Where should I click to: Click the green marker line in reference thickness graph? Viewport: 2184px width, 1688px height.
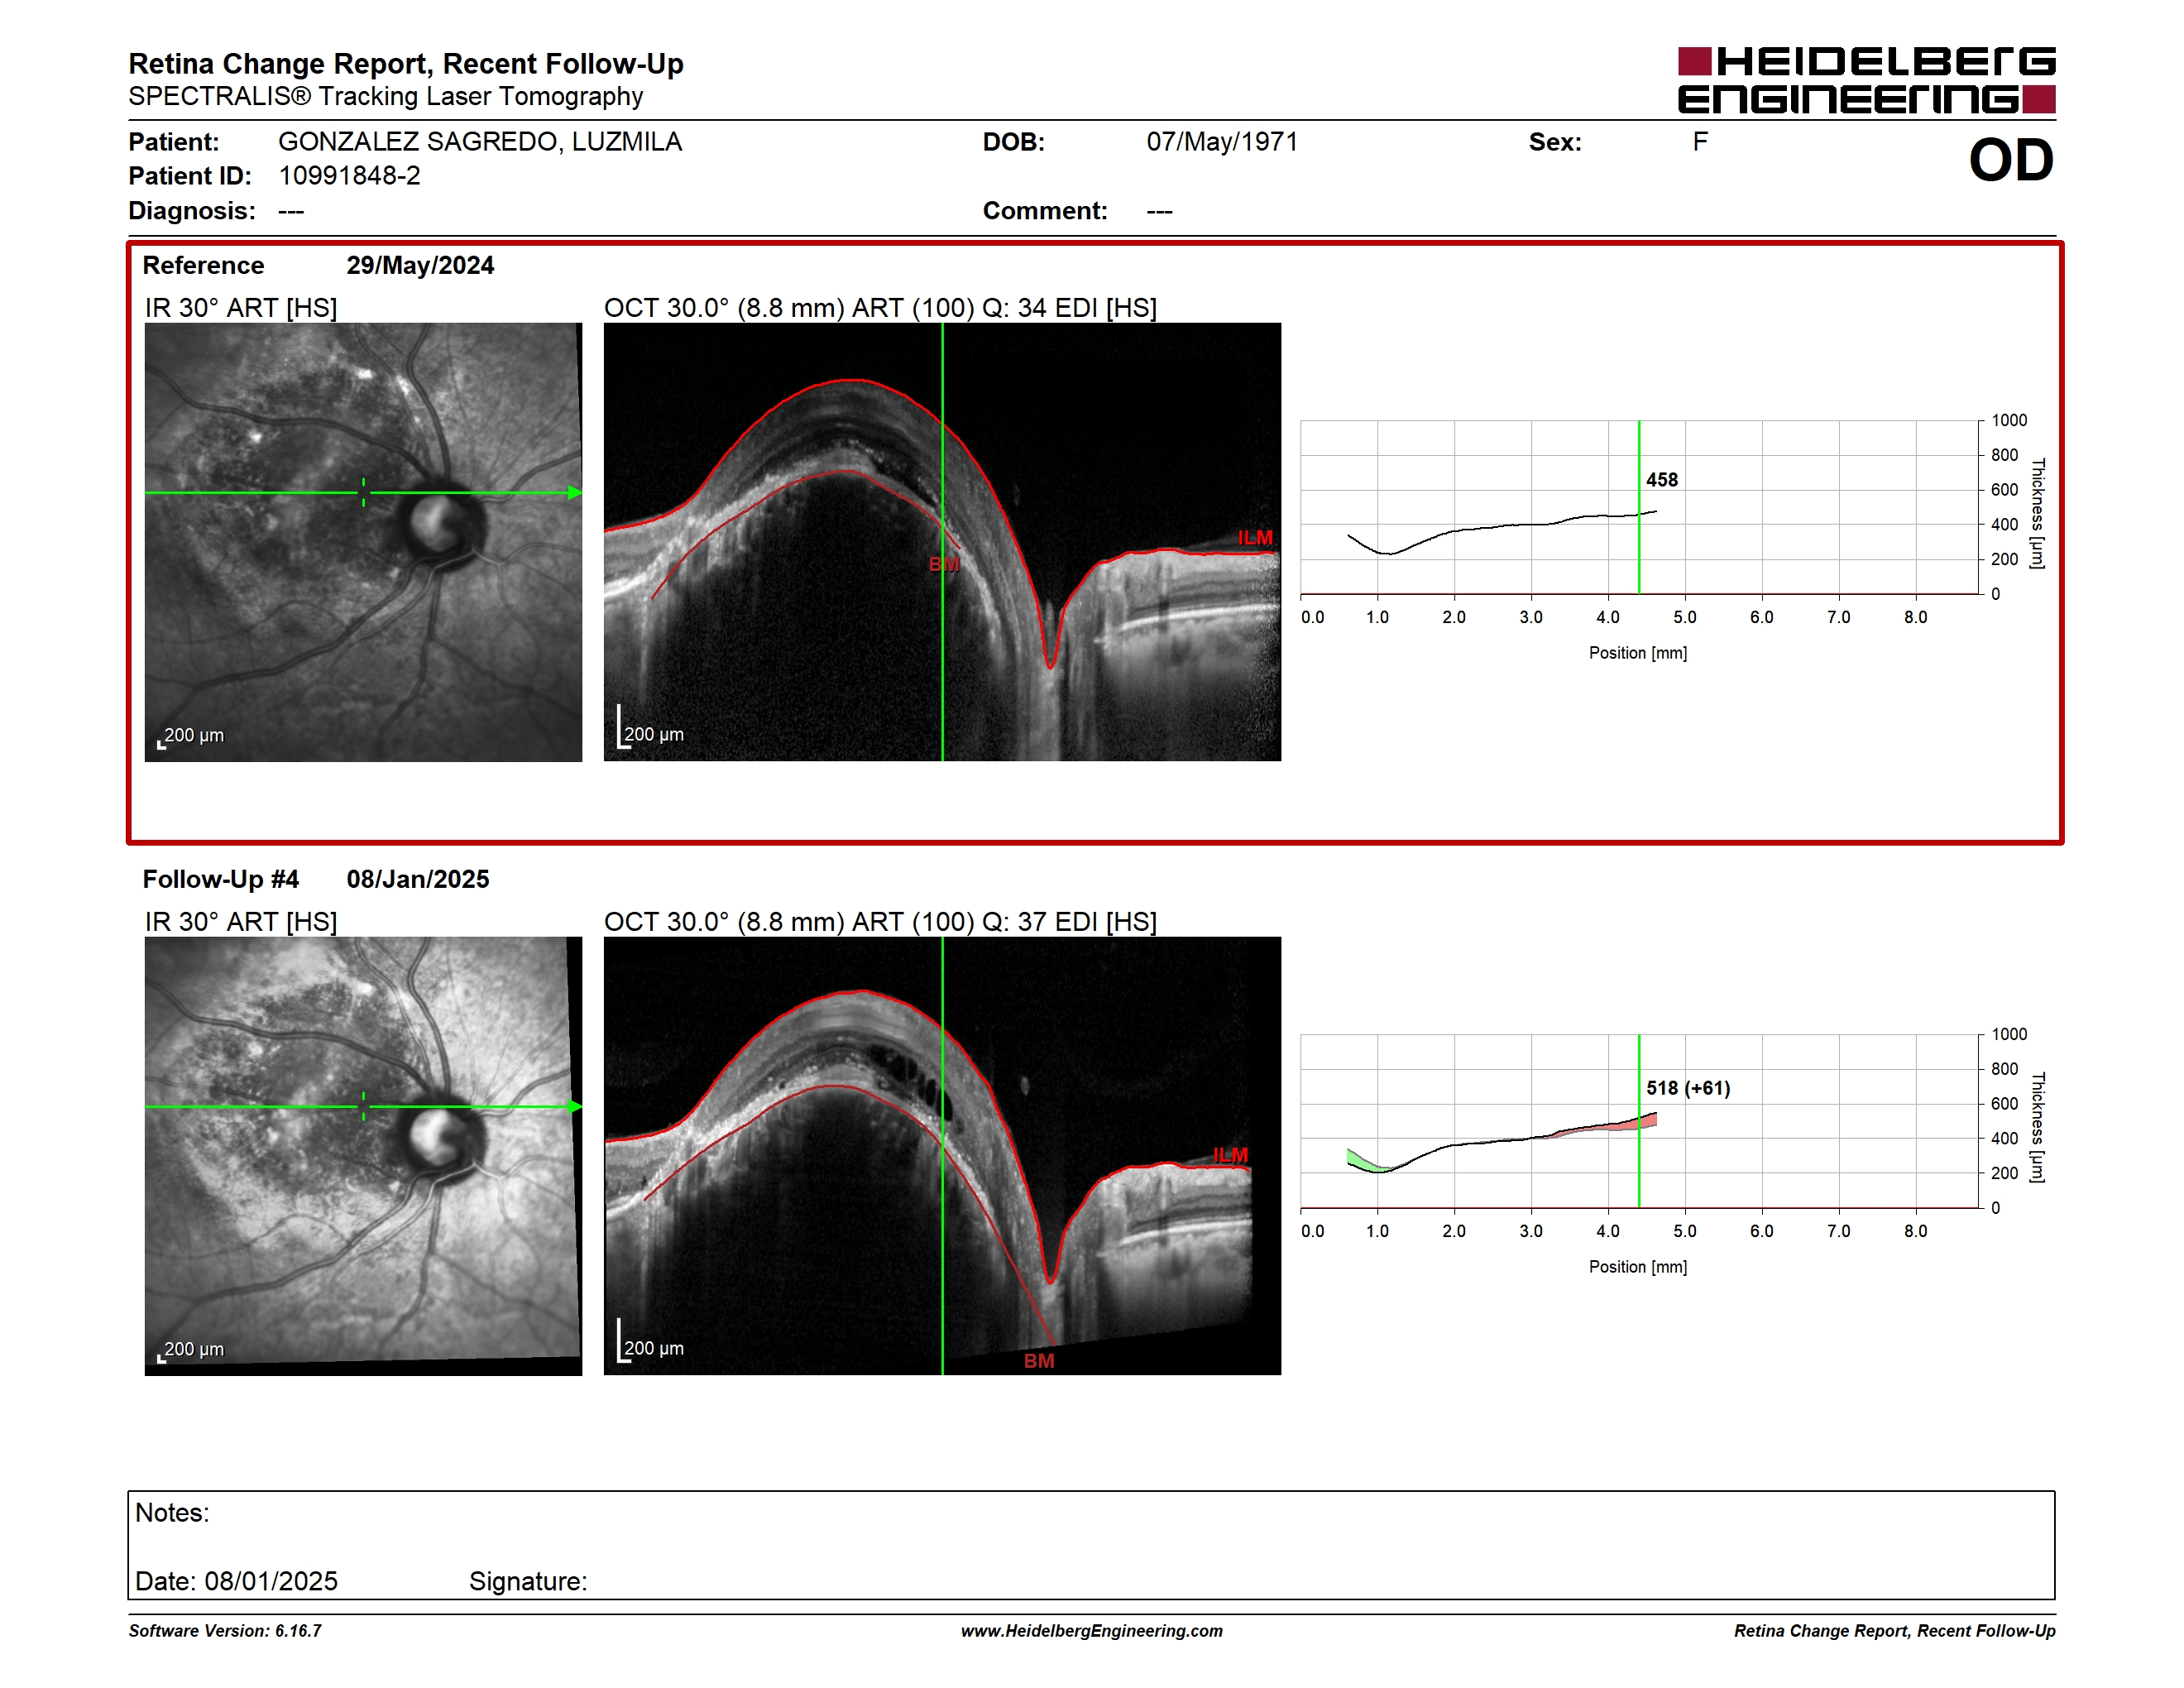[x=1639, y=507]
